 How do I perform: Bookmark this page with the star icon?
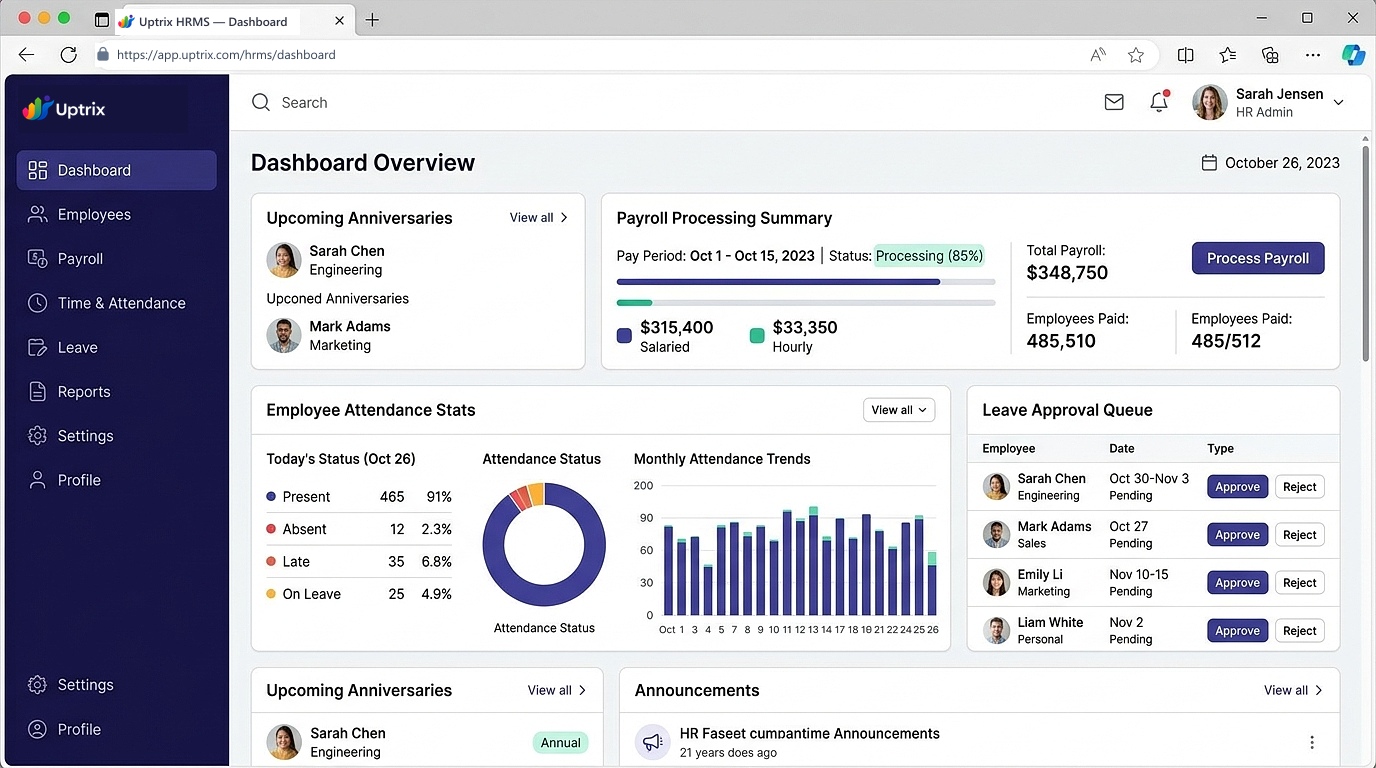(1136, 55)
